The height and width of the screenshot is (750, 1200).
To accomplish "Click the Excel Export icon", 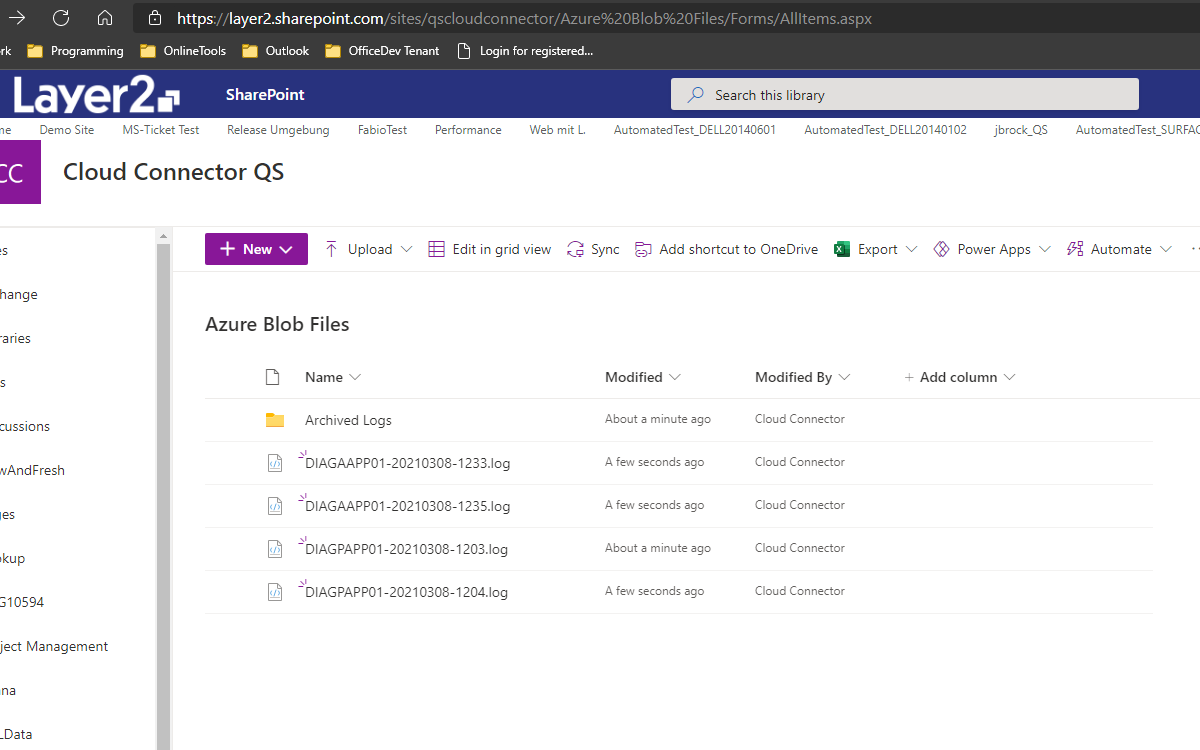I will 842,249.
